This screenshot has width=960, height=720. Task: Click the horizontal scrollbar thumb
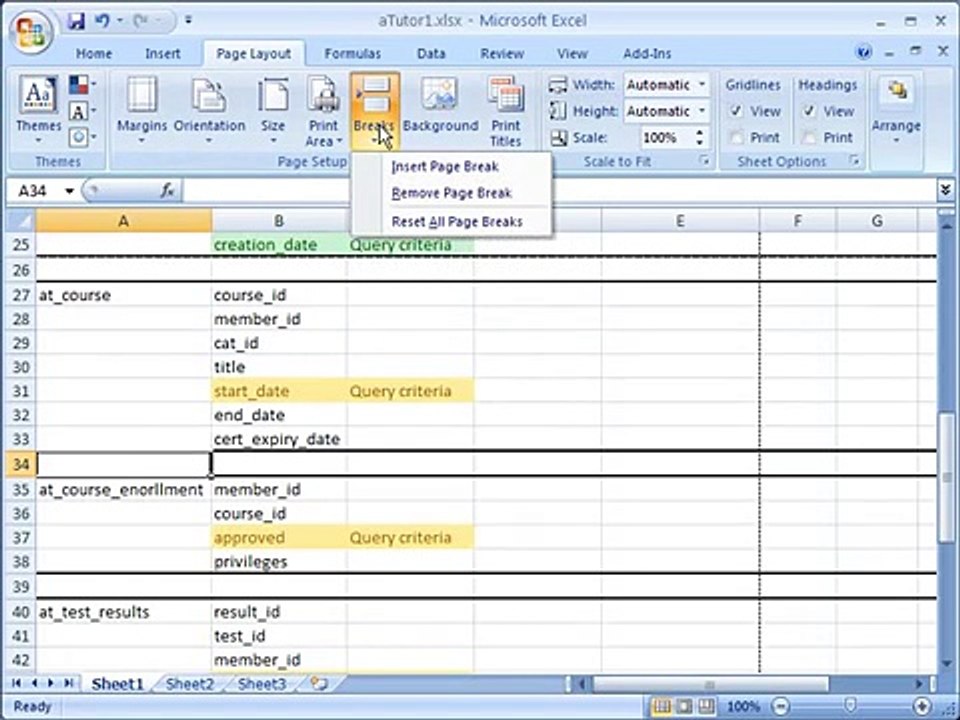click(710, 684)
